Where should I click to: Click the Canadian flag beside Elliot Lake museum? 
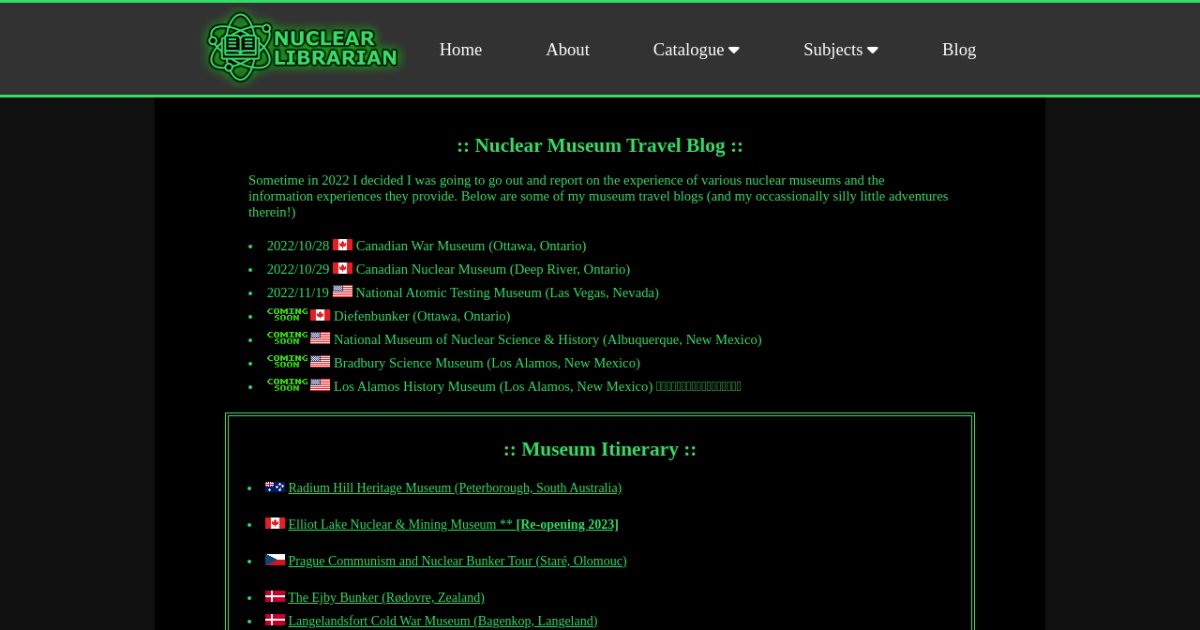[x=275, y=522]
